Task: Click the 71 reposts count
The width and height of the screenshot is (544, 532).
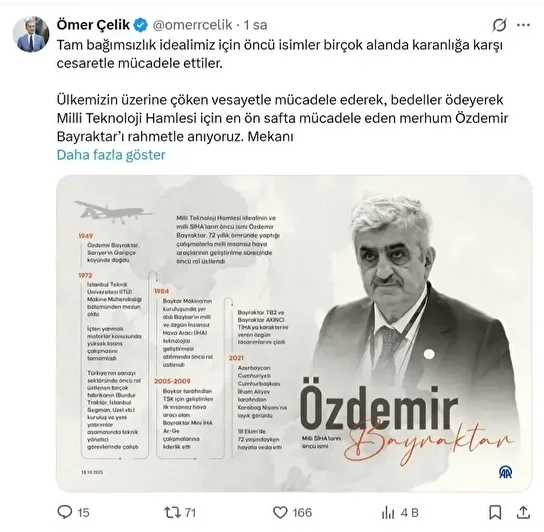Action: (190, 513)
